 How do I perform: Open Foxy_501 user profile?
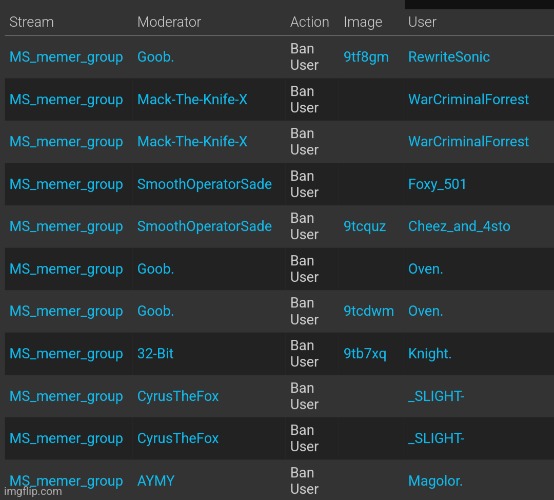coord(437,184)
